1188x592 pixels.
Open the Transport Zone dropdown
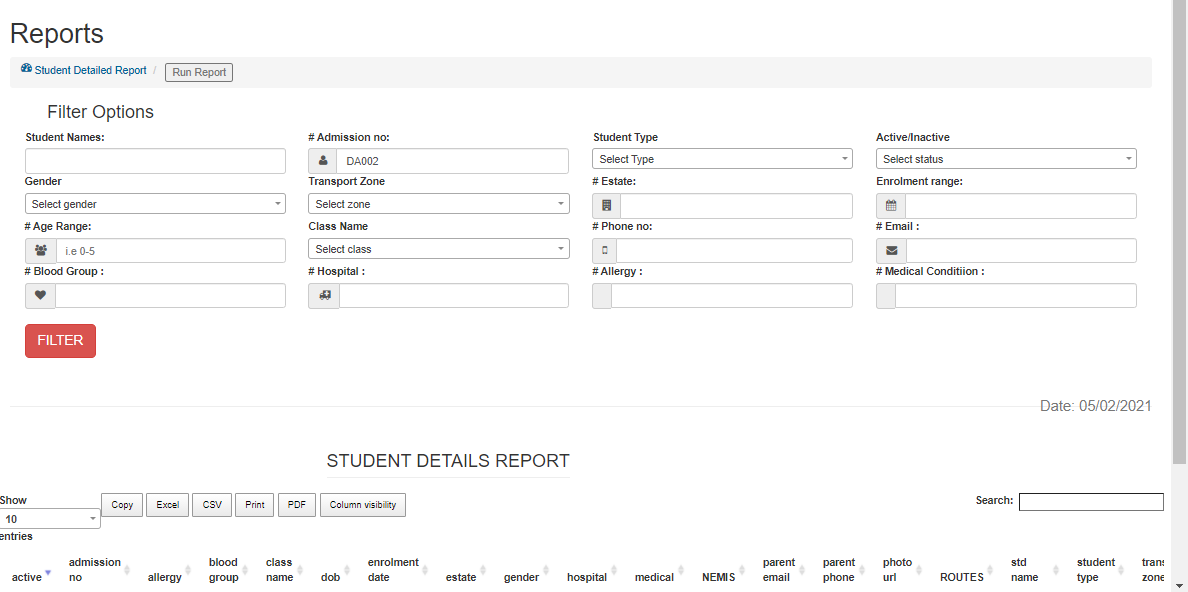click(x=438, y=204)
